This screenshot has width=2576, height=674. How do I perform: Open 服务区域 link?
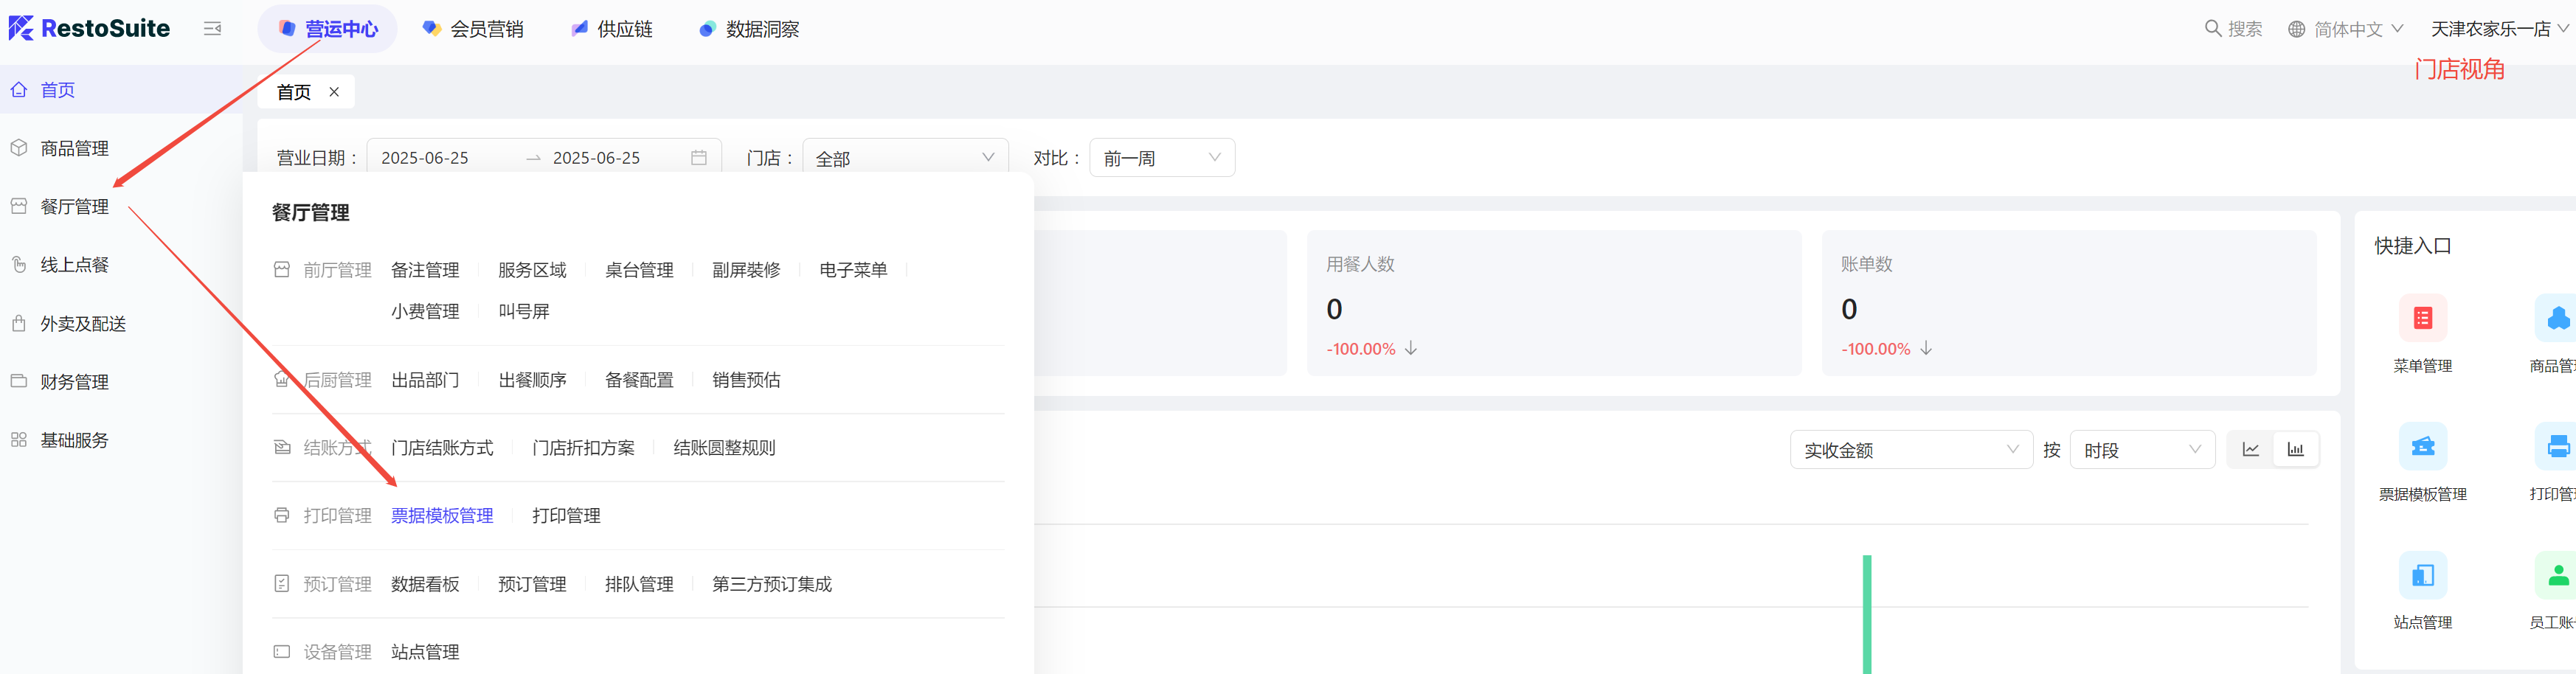[x=532, y=270]
